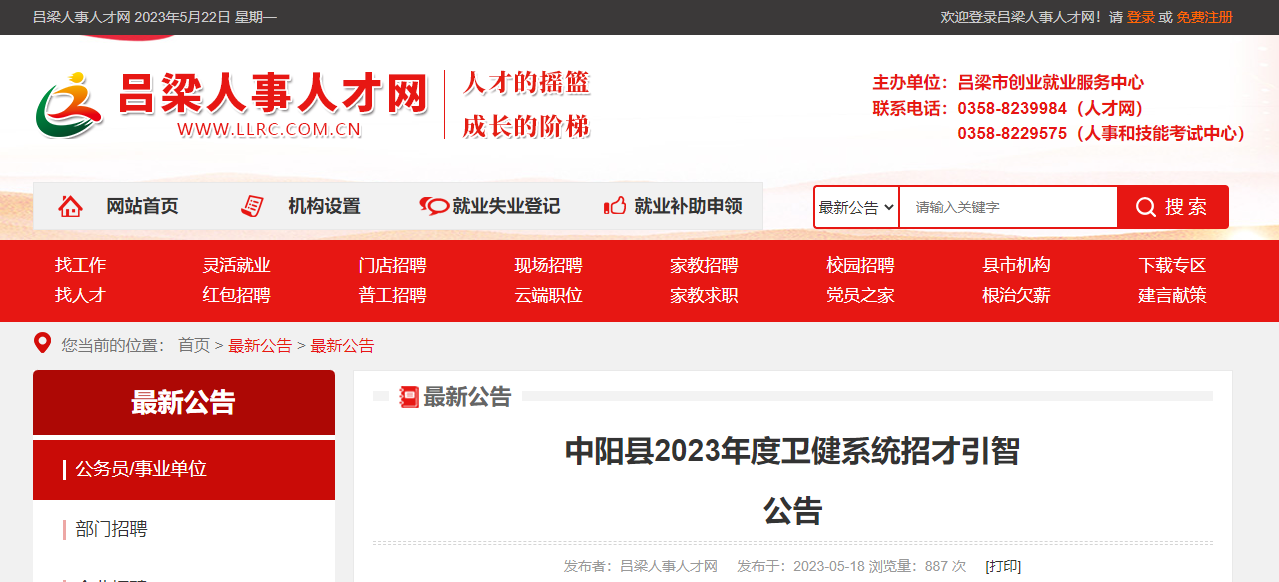The image size is (1279, 582).
Task: Open 党员之家 menu link
Action: 860,295
